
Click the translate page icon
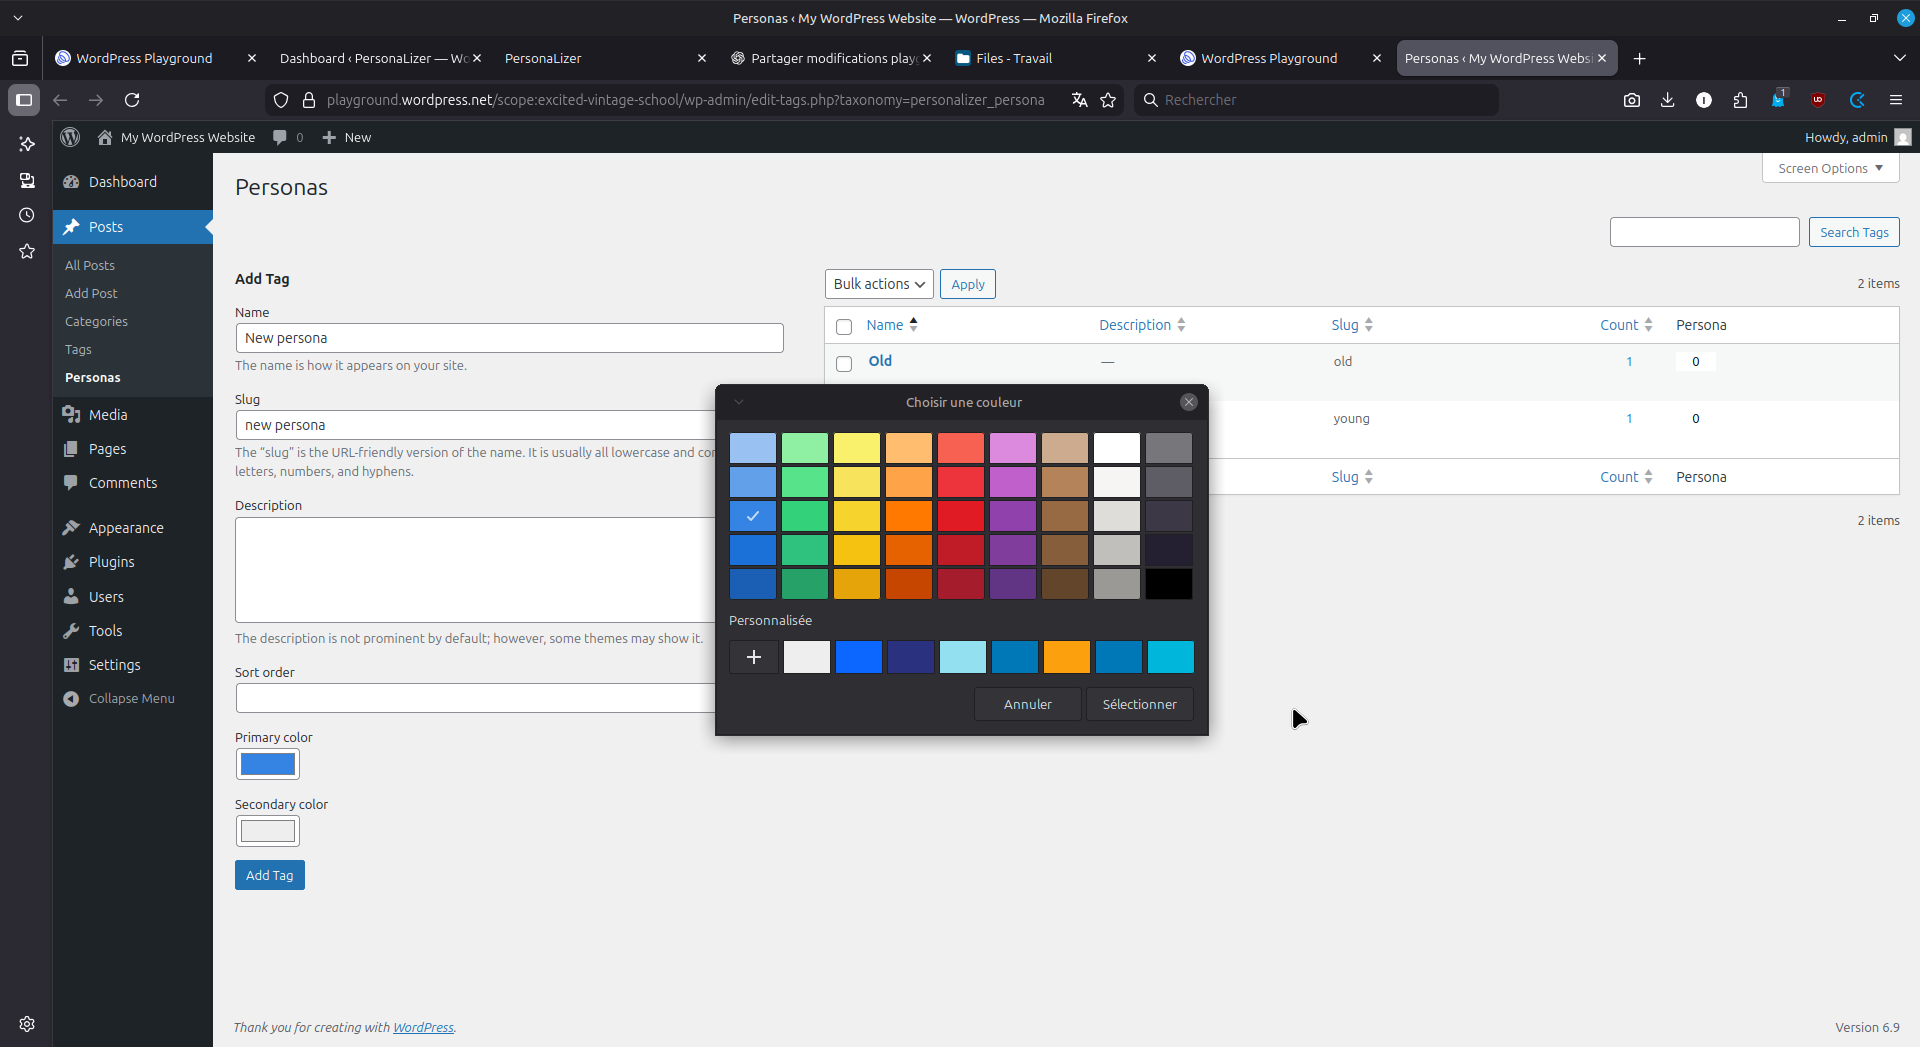(x=1079, y=100)
